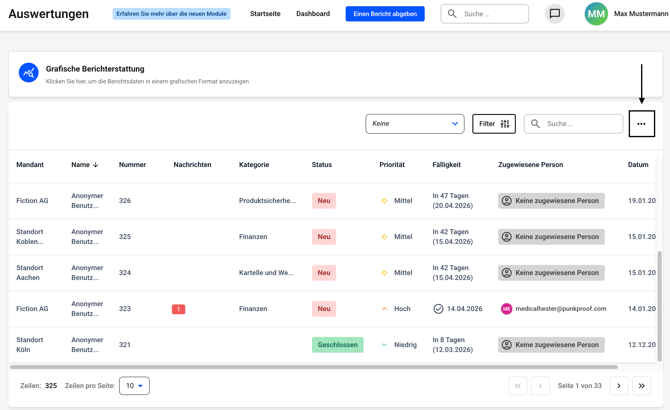Image resolution: width=670 pixels, height=410 pixels.
Task: Expand rows per page dropdown
Action: click(x=134, y=385)
